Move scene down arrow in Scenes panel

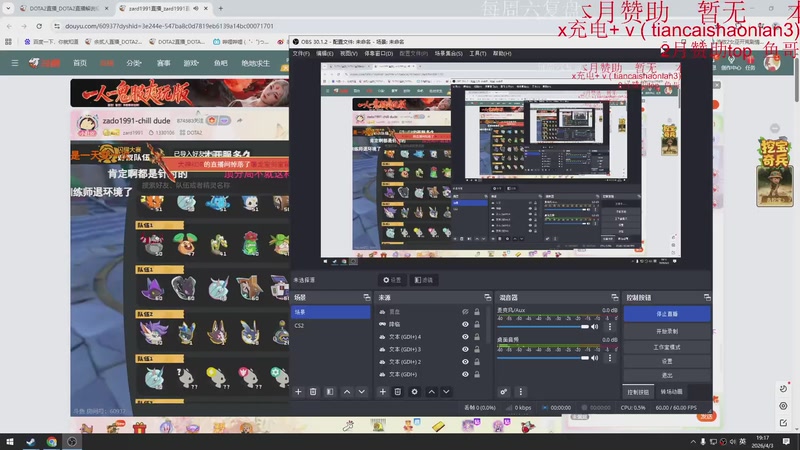tap(361, 392)
